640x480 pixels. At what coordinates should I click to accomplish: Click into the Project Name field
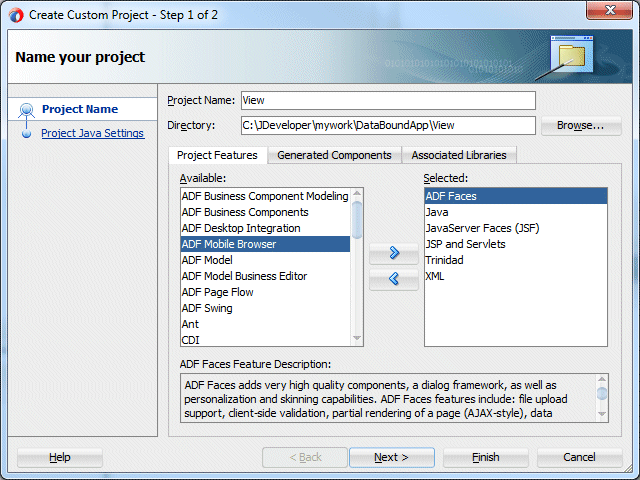click(388, 100)
